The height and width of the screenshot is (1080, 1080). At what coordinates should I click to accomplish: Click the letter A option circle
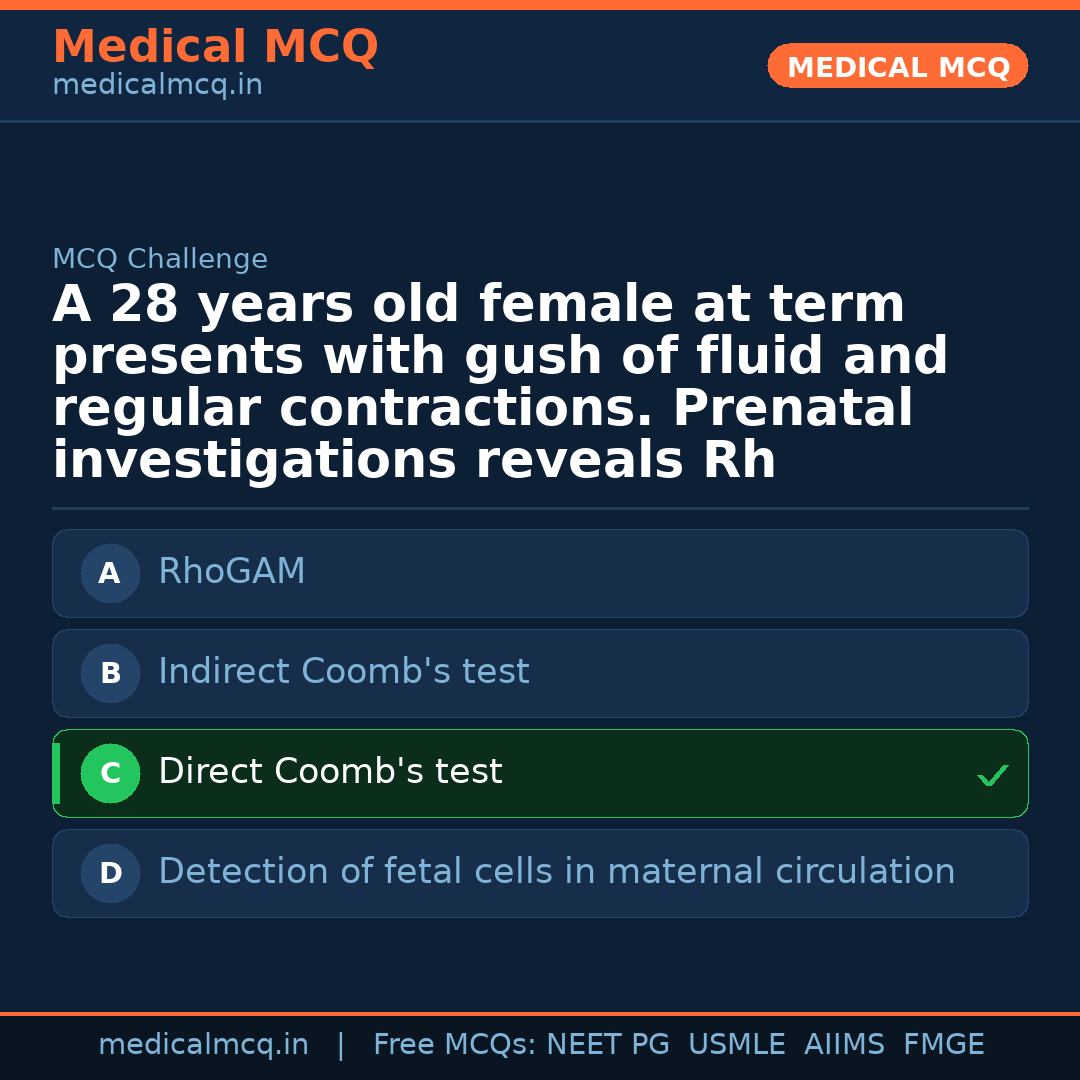click(110, 573)
